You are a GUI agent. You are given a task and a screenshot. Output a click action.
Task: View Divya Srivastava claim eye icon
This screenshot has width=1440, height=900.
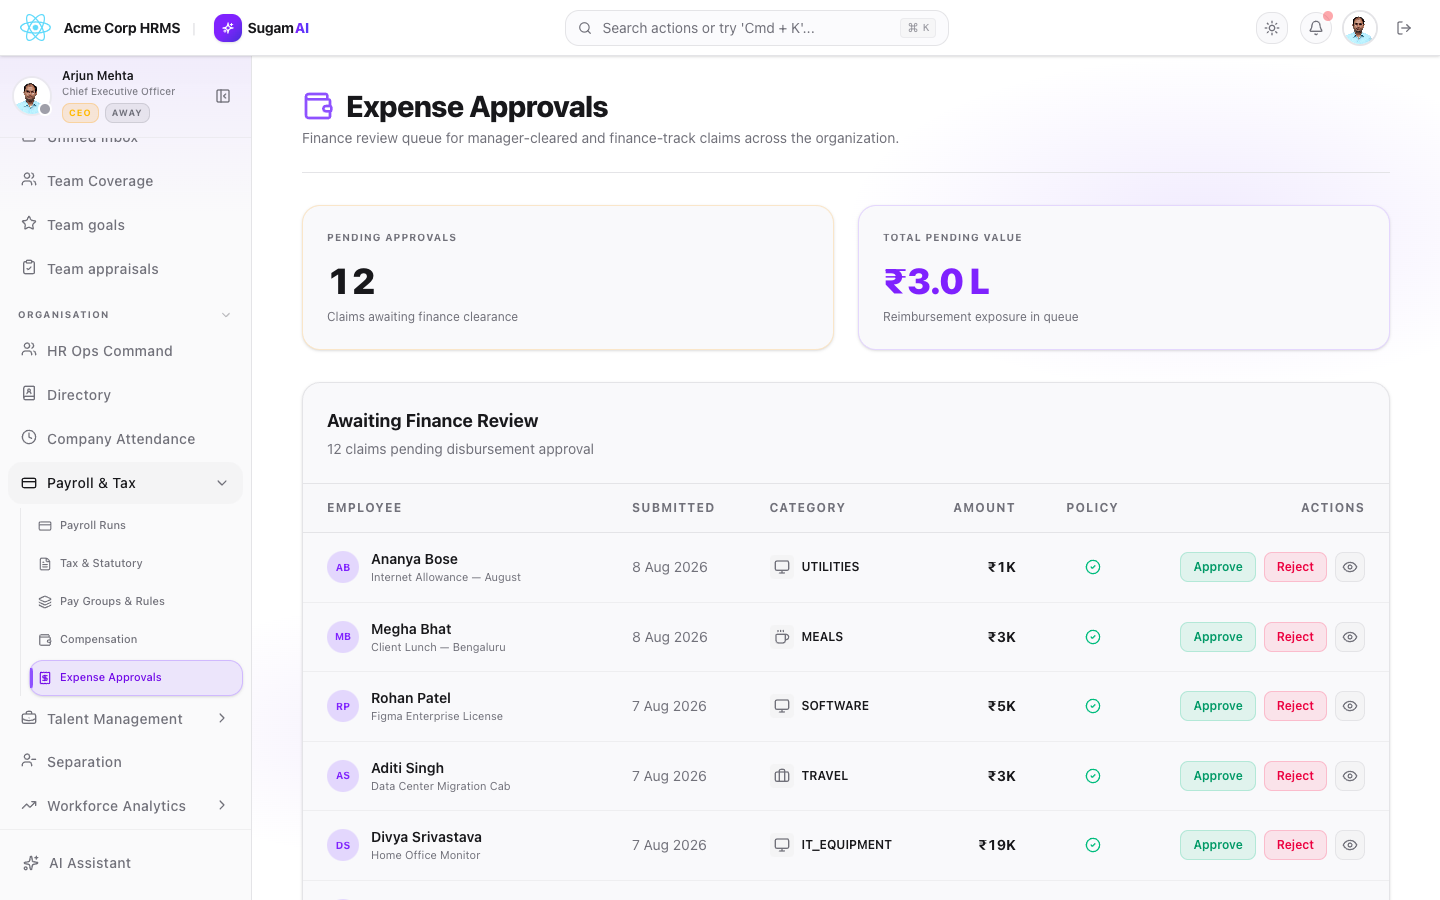1350,845
